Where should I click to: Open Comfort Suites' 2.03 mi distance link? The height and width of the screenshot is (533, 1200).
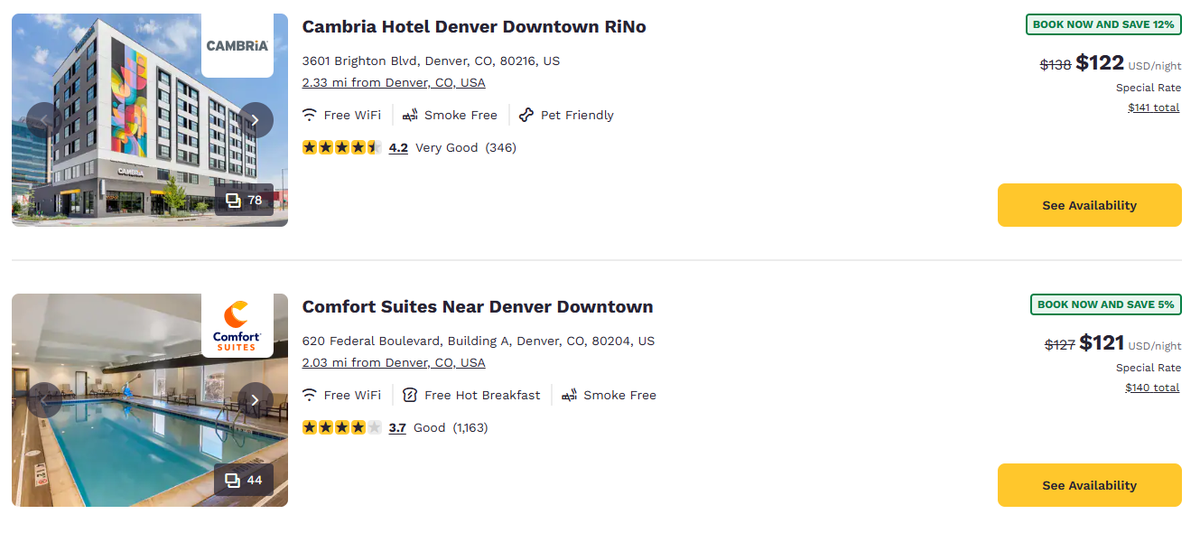(x=393, y=363)
